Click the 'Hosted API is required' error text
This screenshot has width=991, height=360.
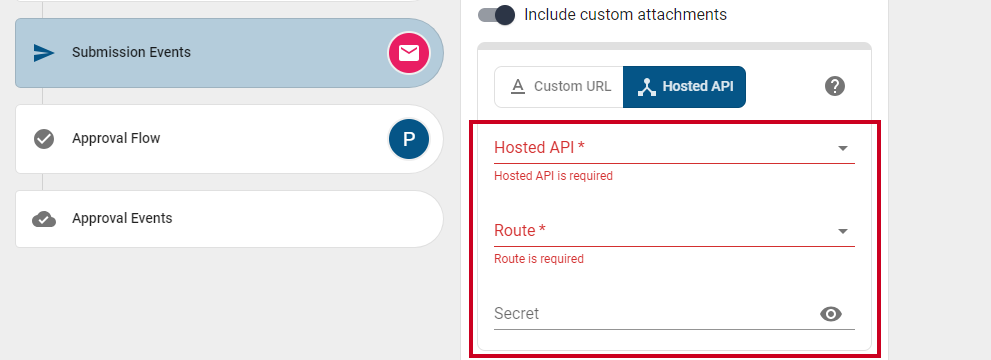[554, 176]
